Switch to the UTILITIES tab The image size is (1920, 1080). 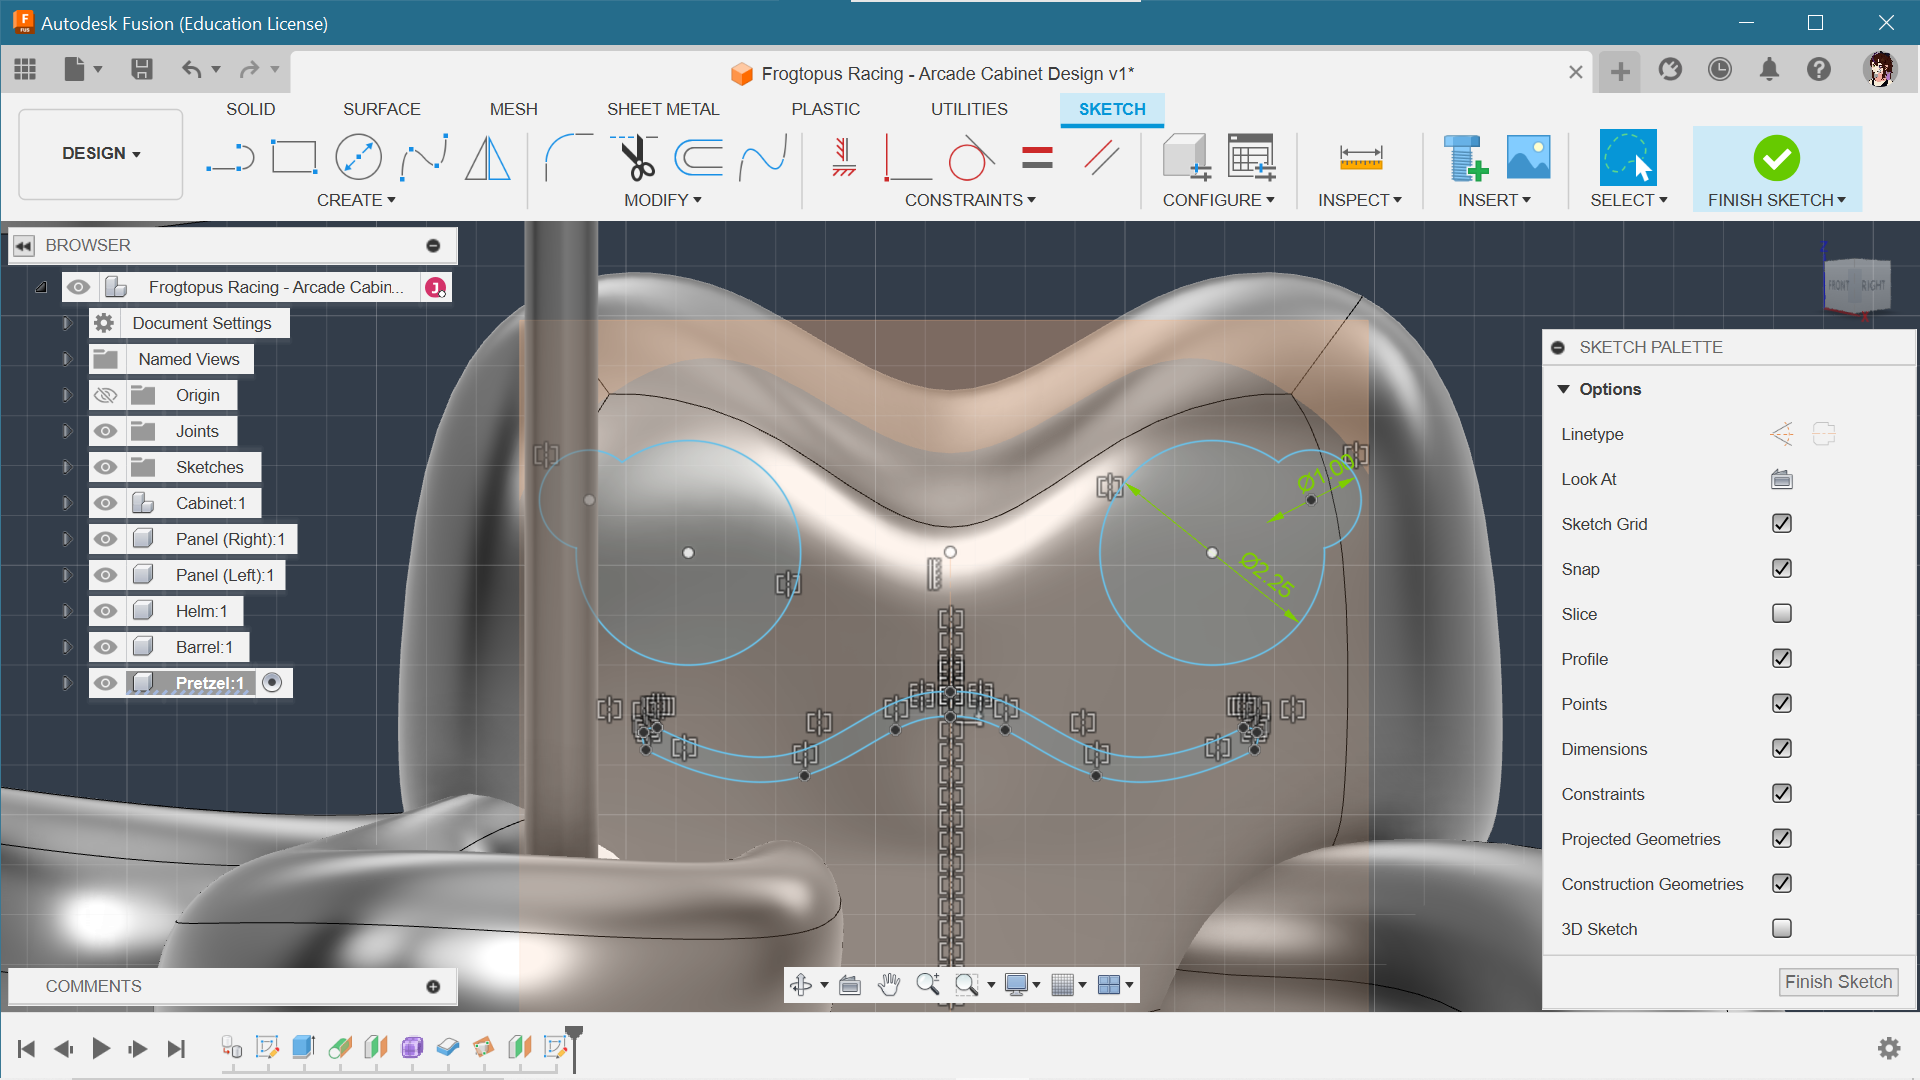click(x=969, y=110)
